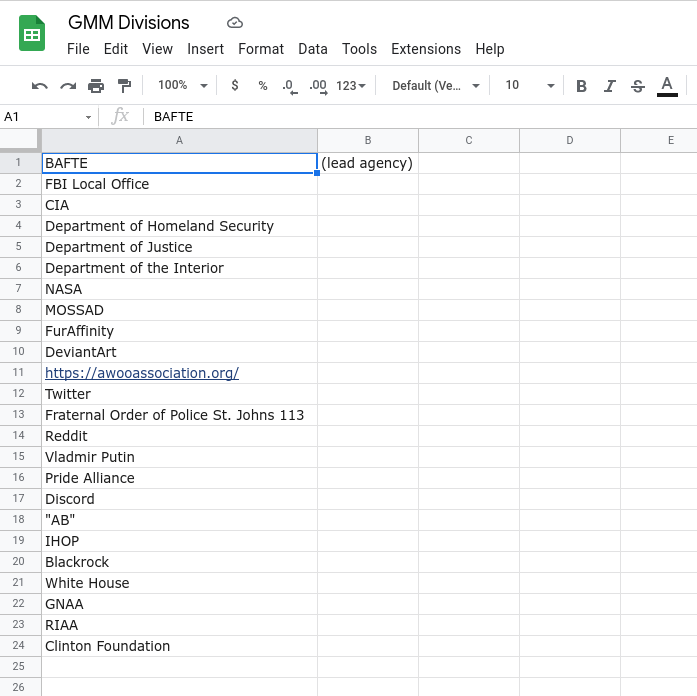Screen dimensions: 697x696
Task: Decrease decimal places
Action: pyautogui.click(x=290, y=85)
